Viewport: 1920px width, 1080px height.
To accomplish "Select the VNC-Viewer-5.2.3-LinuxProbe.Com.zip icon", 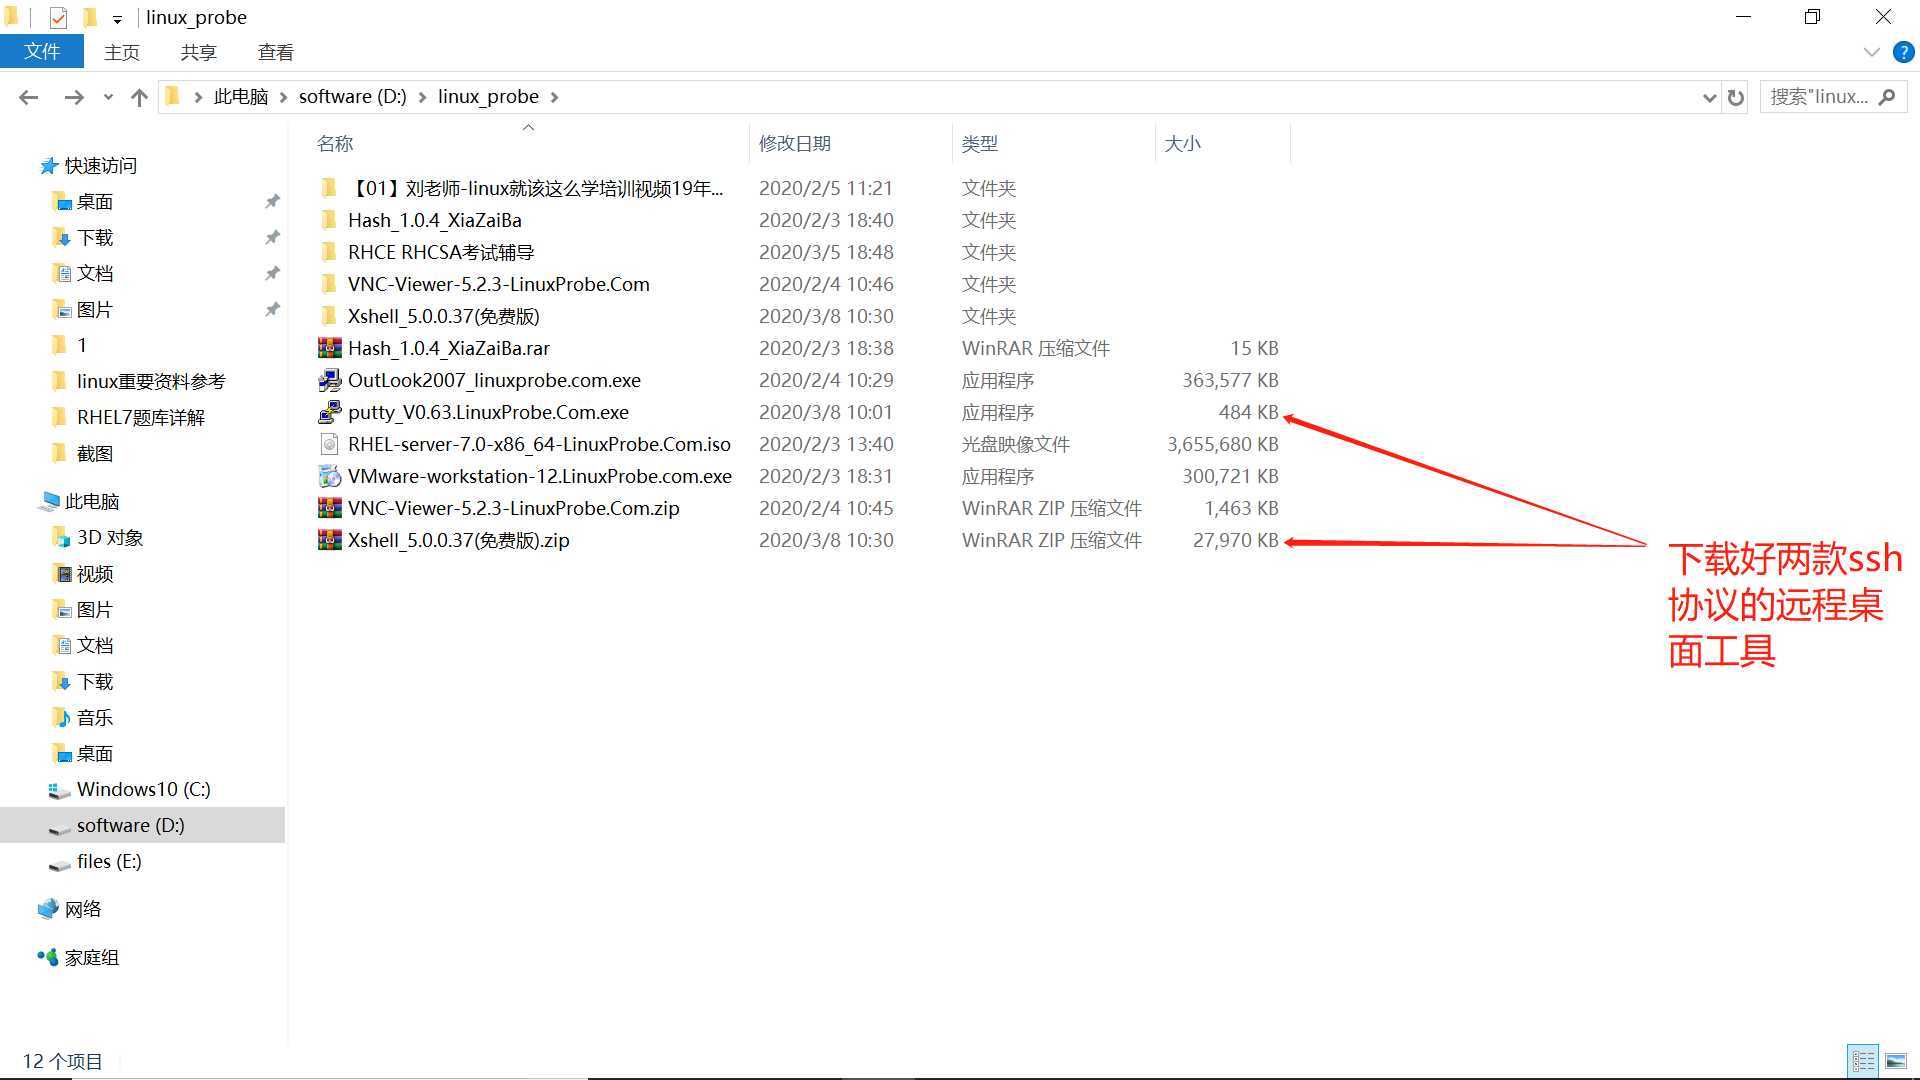I will (x=329, y=508).
